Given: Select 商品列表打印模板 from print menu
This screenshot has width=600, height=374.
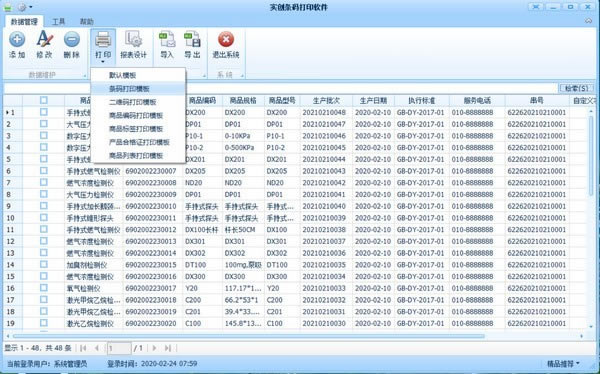Looking at the screenshot, I should pyautogui.click(x=138, y=155).
